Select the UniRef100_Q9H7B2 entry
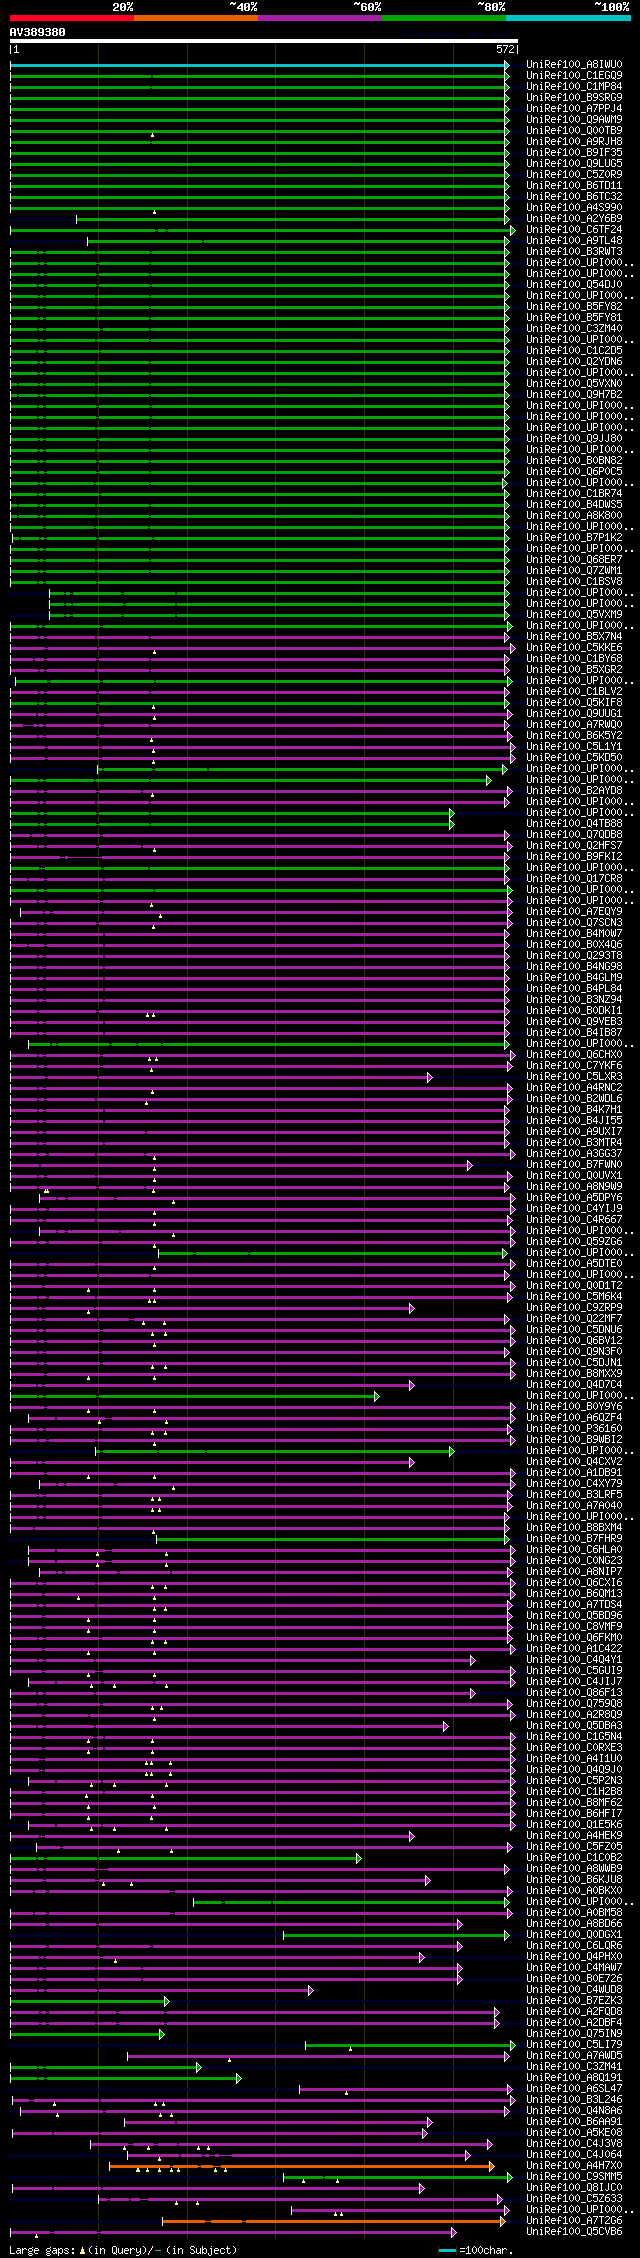The height and width of the screenshot is (2258, 640). (x=574, y=395)
